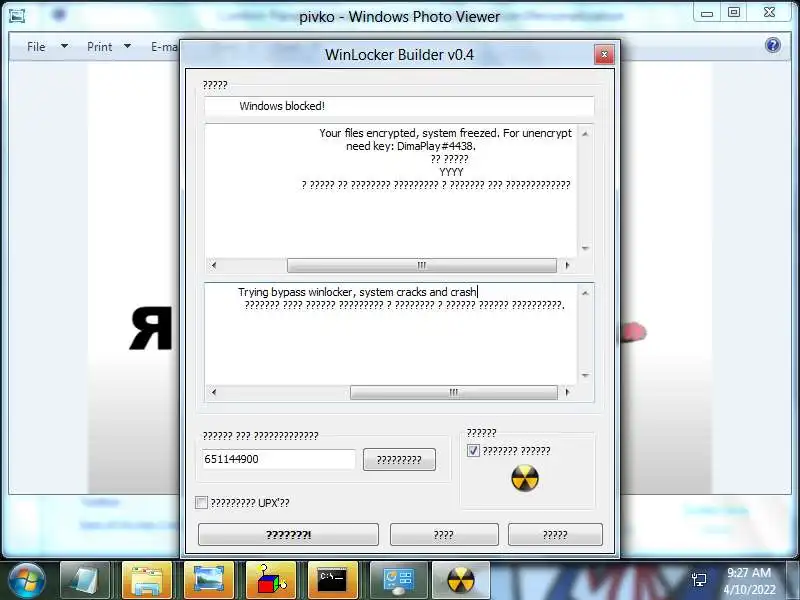The image size is (800, 600).
Task: Toggle the checked checkbox above radioactive icon
Action: click(x=473, y=451)
